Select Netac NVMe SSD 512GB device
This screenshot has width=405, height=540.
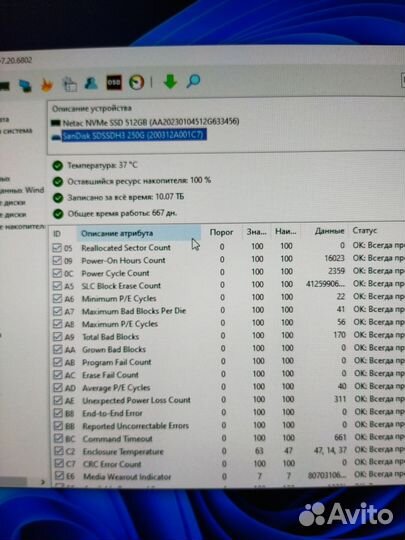click(150, 122)
